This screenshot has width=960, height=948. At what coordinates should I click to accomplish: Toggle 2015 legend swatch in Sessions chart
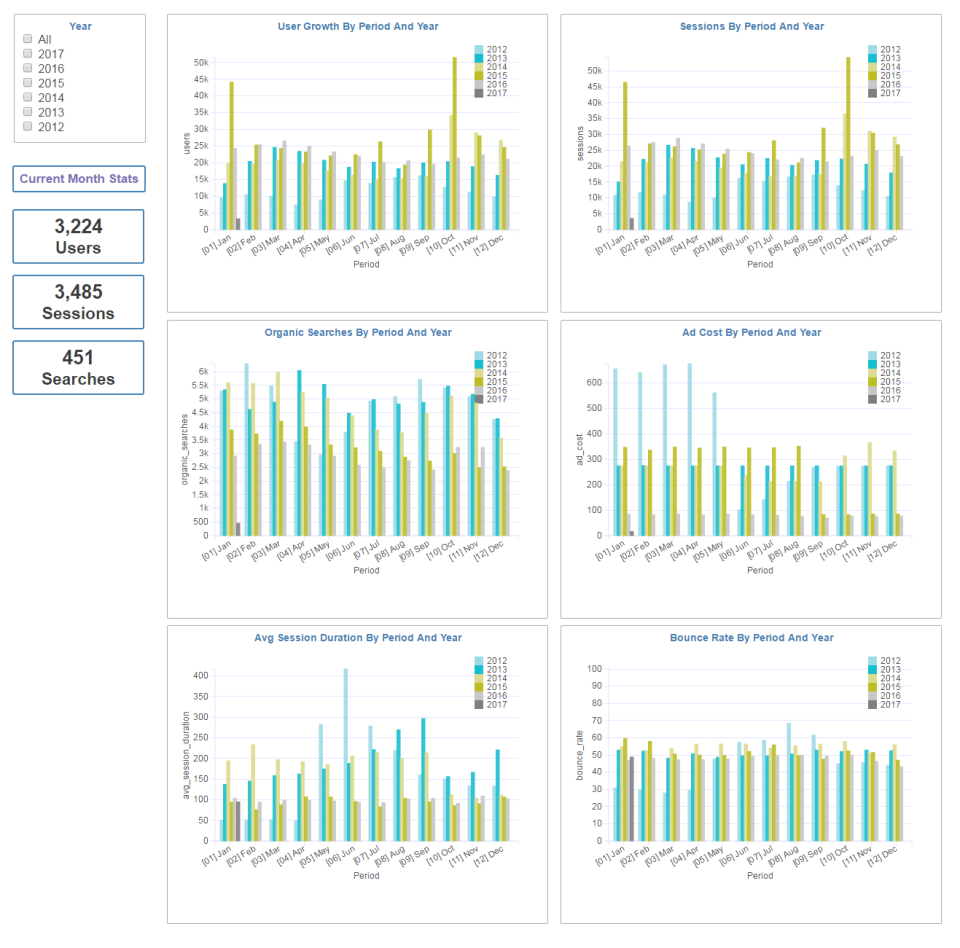(x=873, y=75)
